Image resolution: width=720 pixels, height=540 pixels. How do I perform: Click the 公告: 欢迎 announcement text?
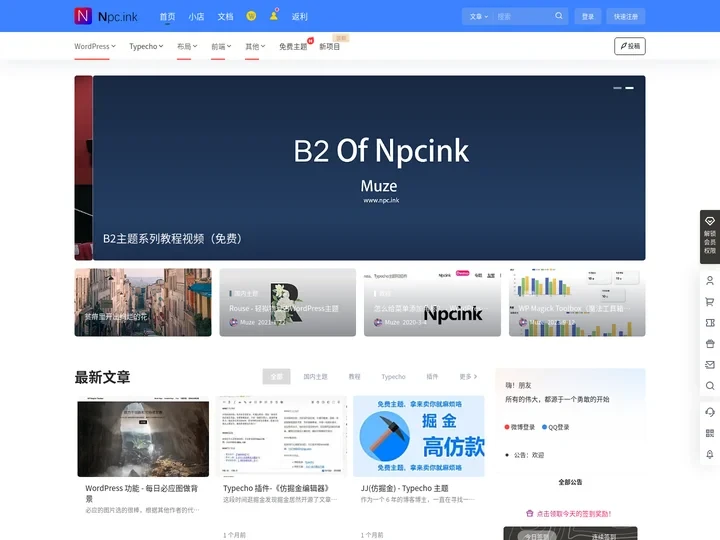coord(529,455)
